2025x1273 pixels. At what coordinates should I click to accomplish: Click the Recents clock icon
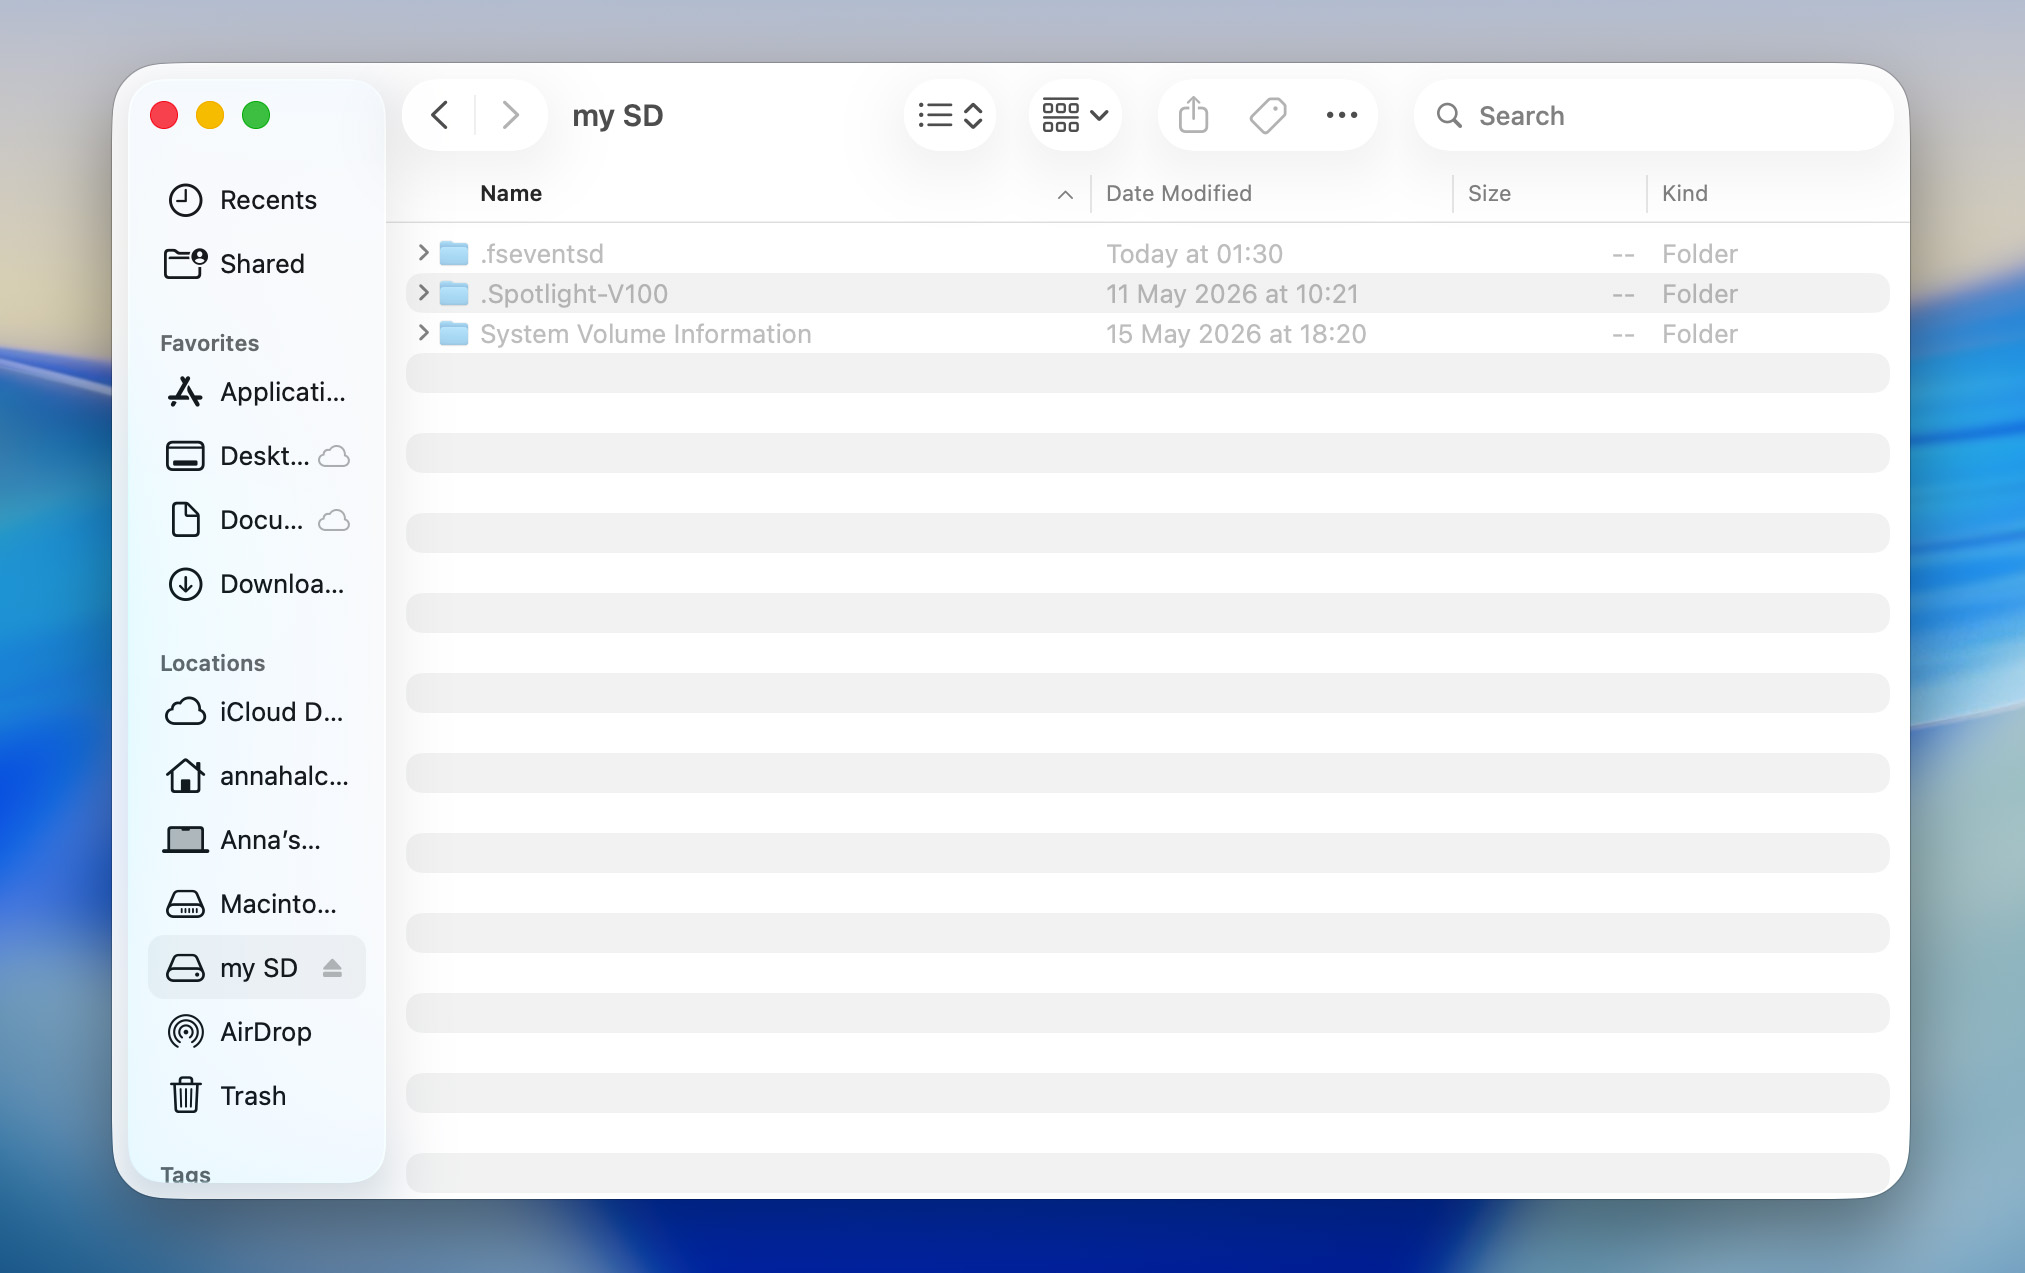tap(185, 200)
